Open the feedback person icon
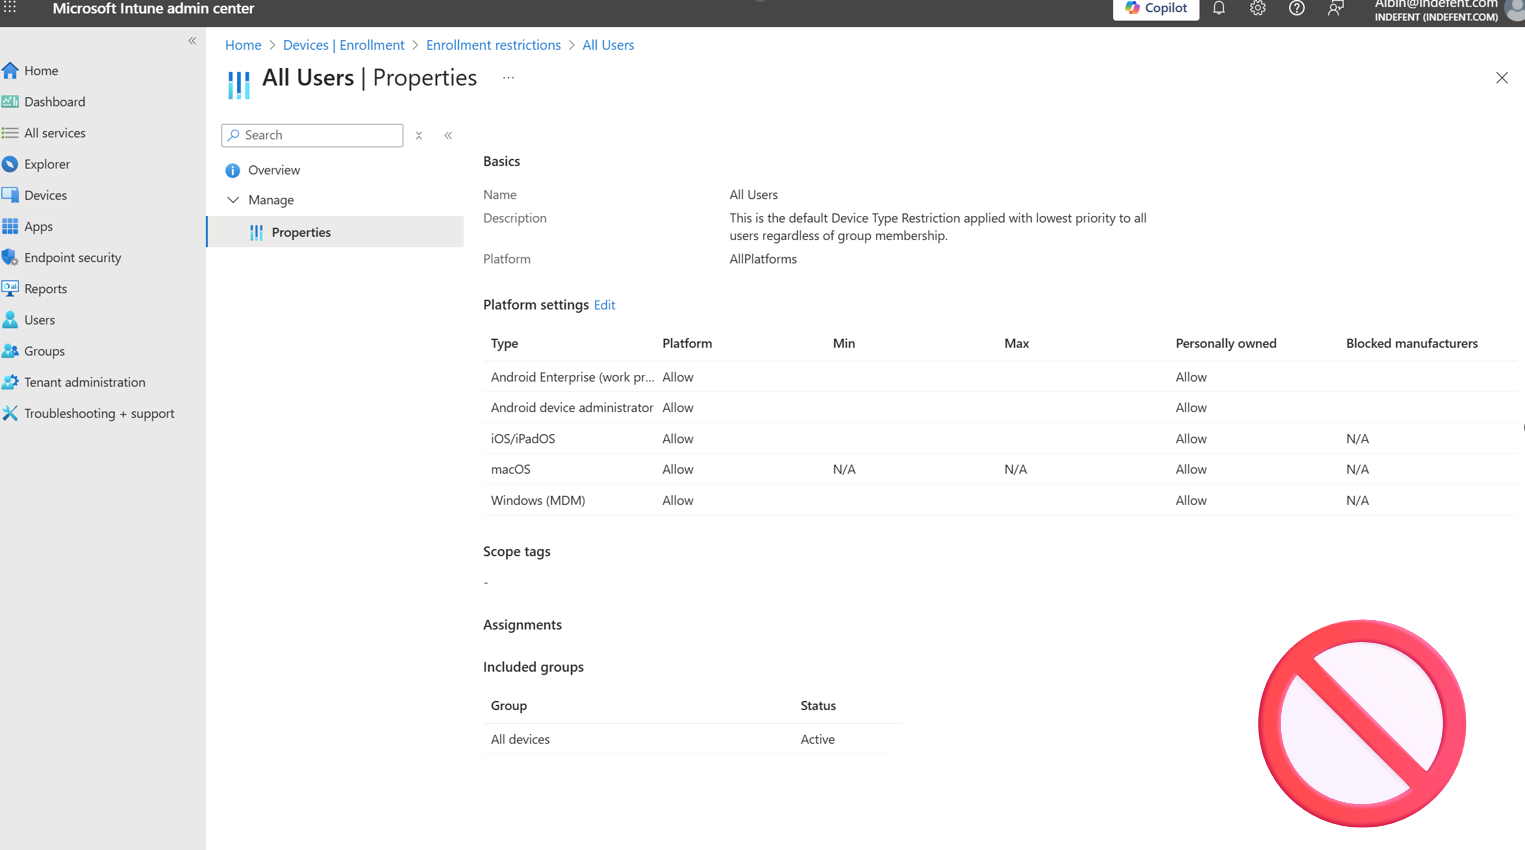1525x850 pixels. click(1335, 9)
